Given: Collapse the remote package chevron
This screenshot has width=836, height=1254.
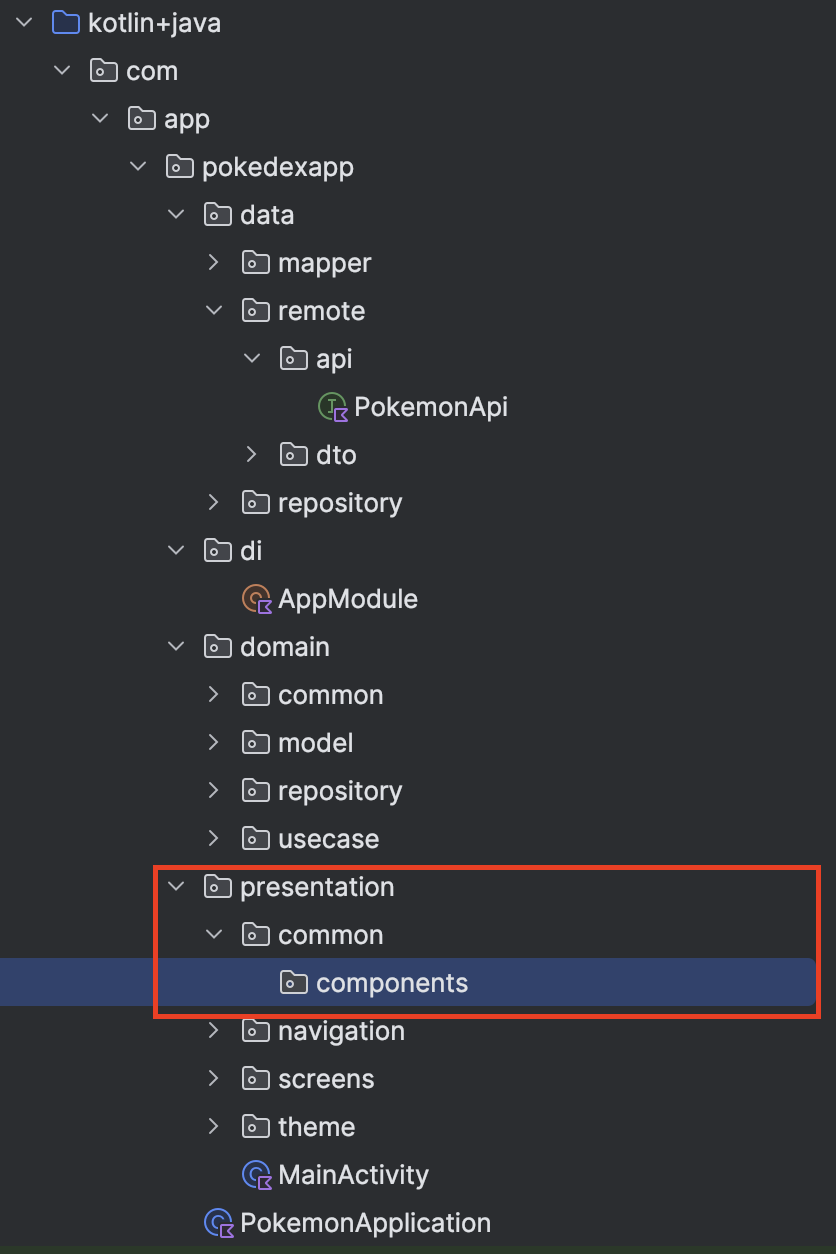Looking at the screenshot, I should tap(213, 311).
